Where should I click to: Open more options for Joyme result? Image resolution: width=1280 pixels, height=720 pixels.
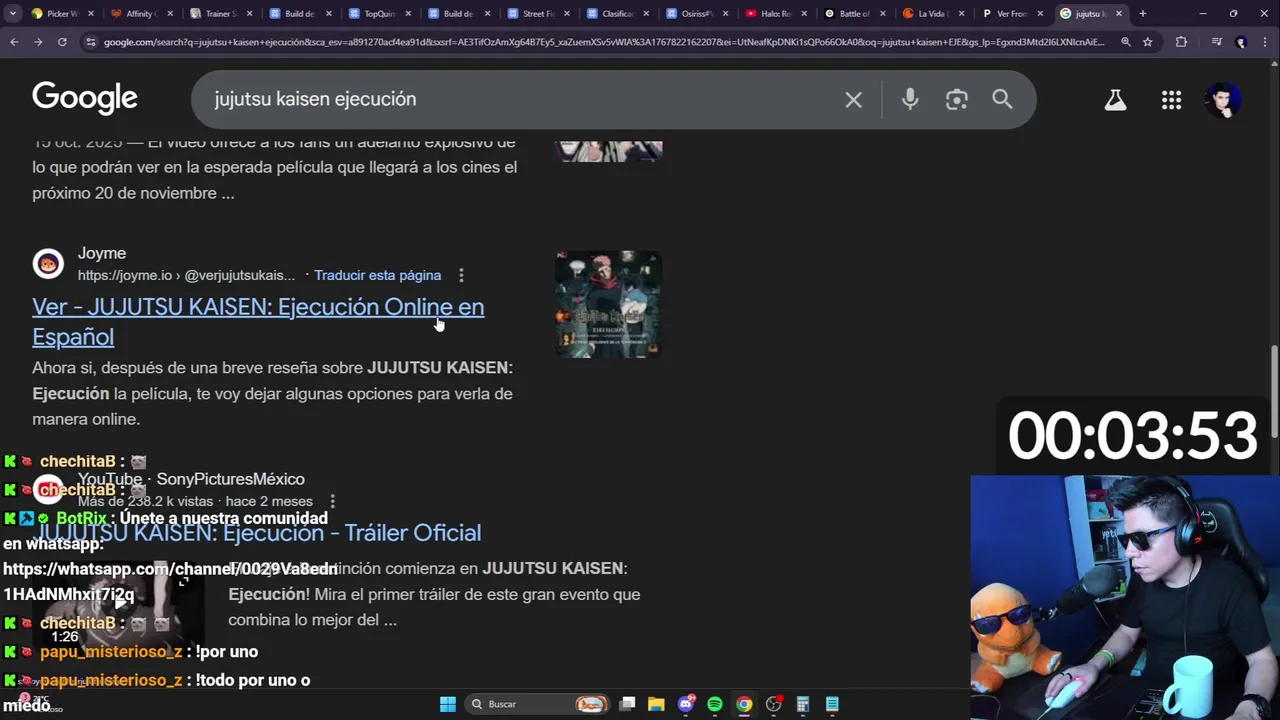(461, 275)
